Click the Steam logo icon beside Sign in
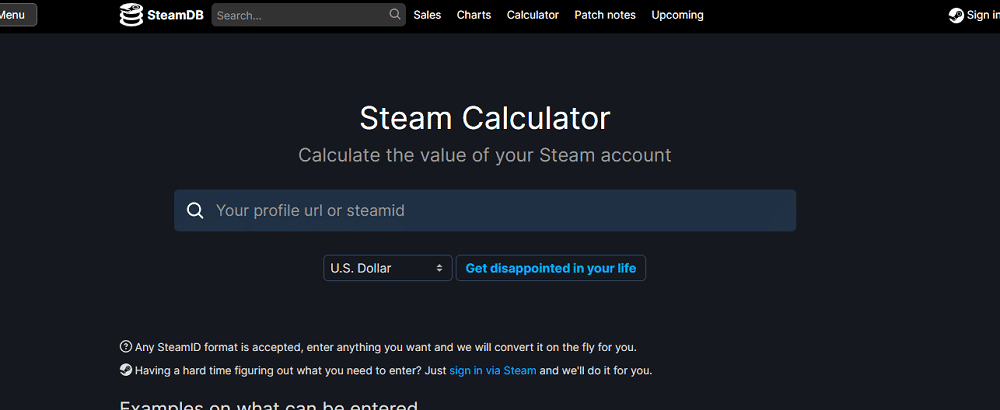Screen dimensions: 1000x410 click(956, 15)
